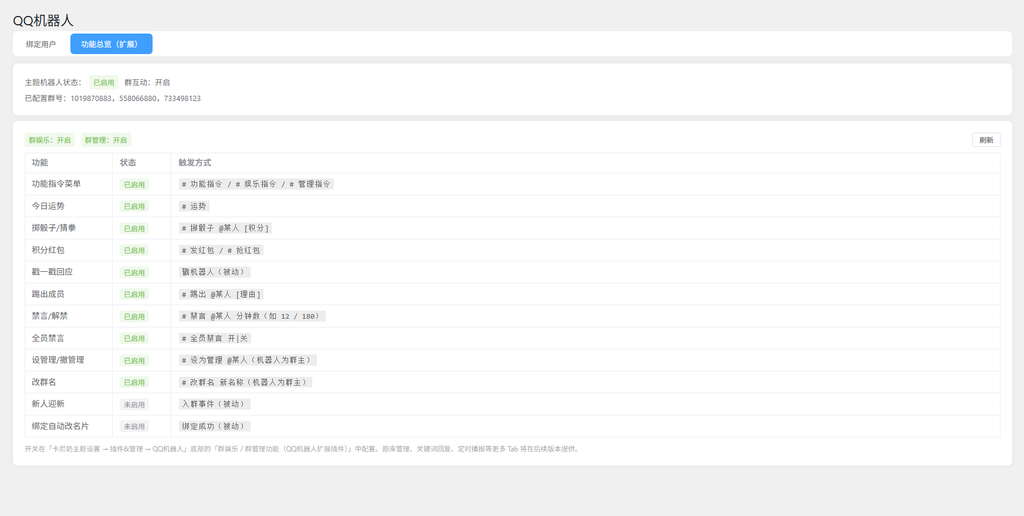Select the 功能总览（扩展） tab
Image resolution: width=1024 pixels, height=516 pixels.
[x=111, y=44]
